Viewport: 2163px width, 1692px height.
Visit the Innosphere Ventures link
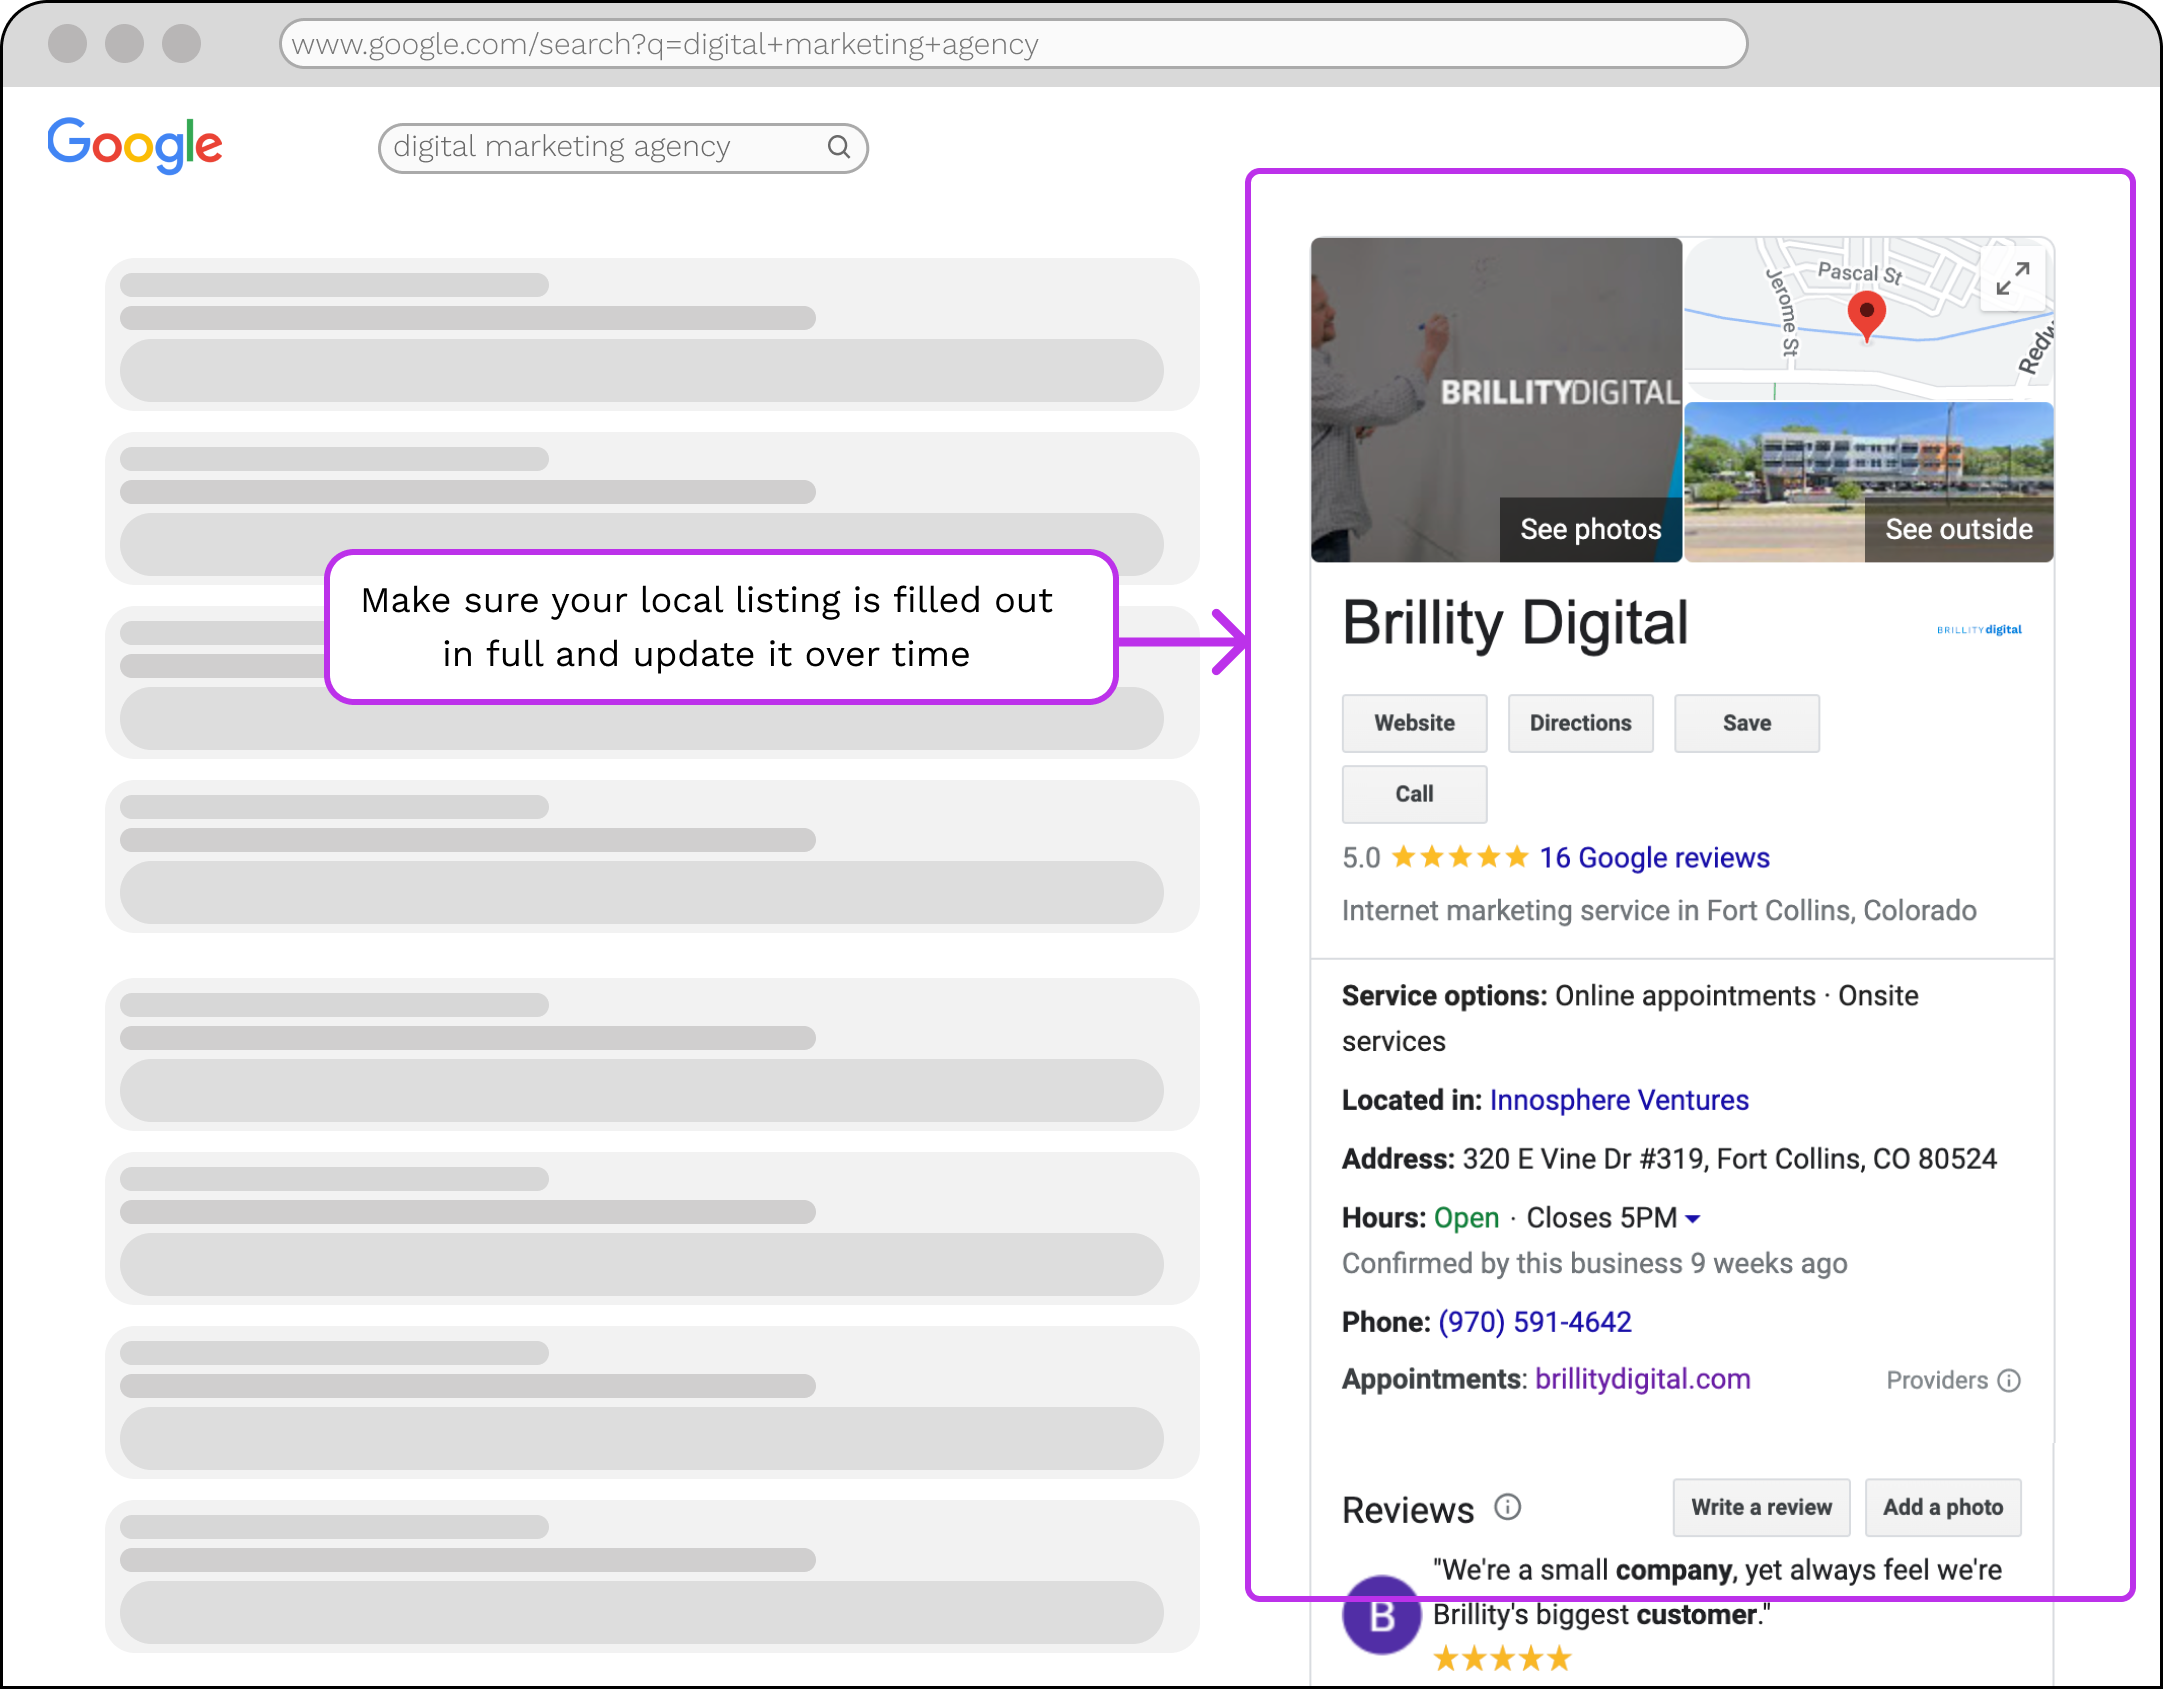tap(1618, 1100)
